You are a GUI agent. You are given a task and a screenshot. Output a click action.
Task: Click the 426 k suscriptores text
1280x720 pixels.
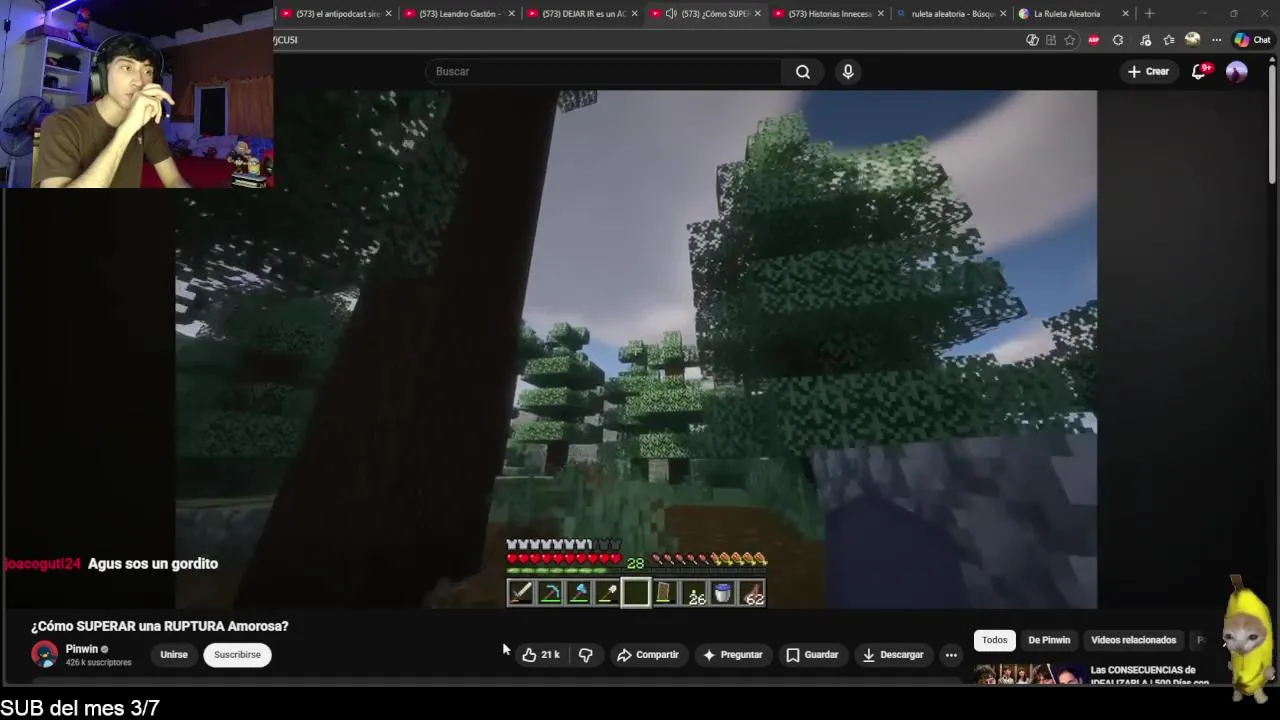tap(98, 662)
